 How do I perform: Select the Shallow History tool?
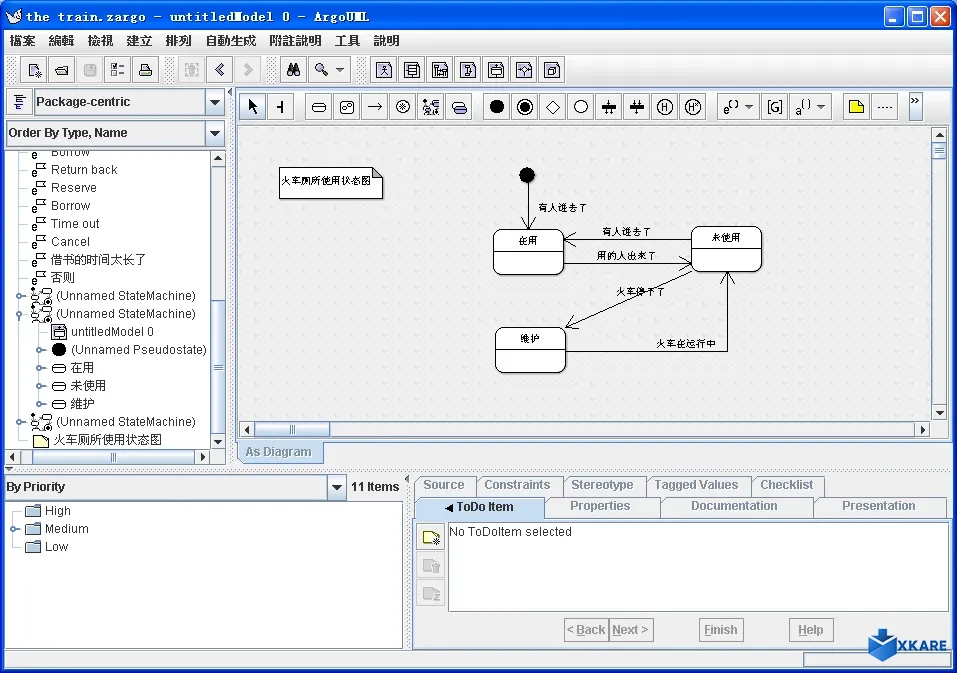coord(665,107)
